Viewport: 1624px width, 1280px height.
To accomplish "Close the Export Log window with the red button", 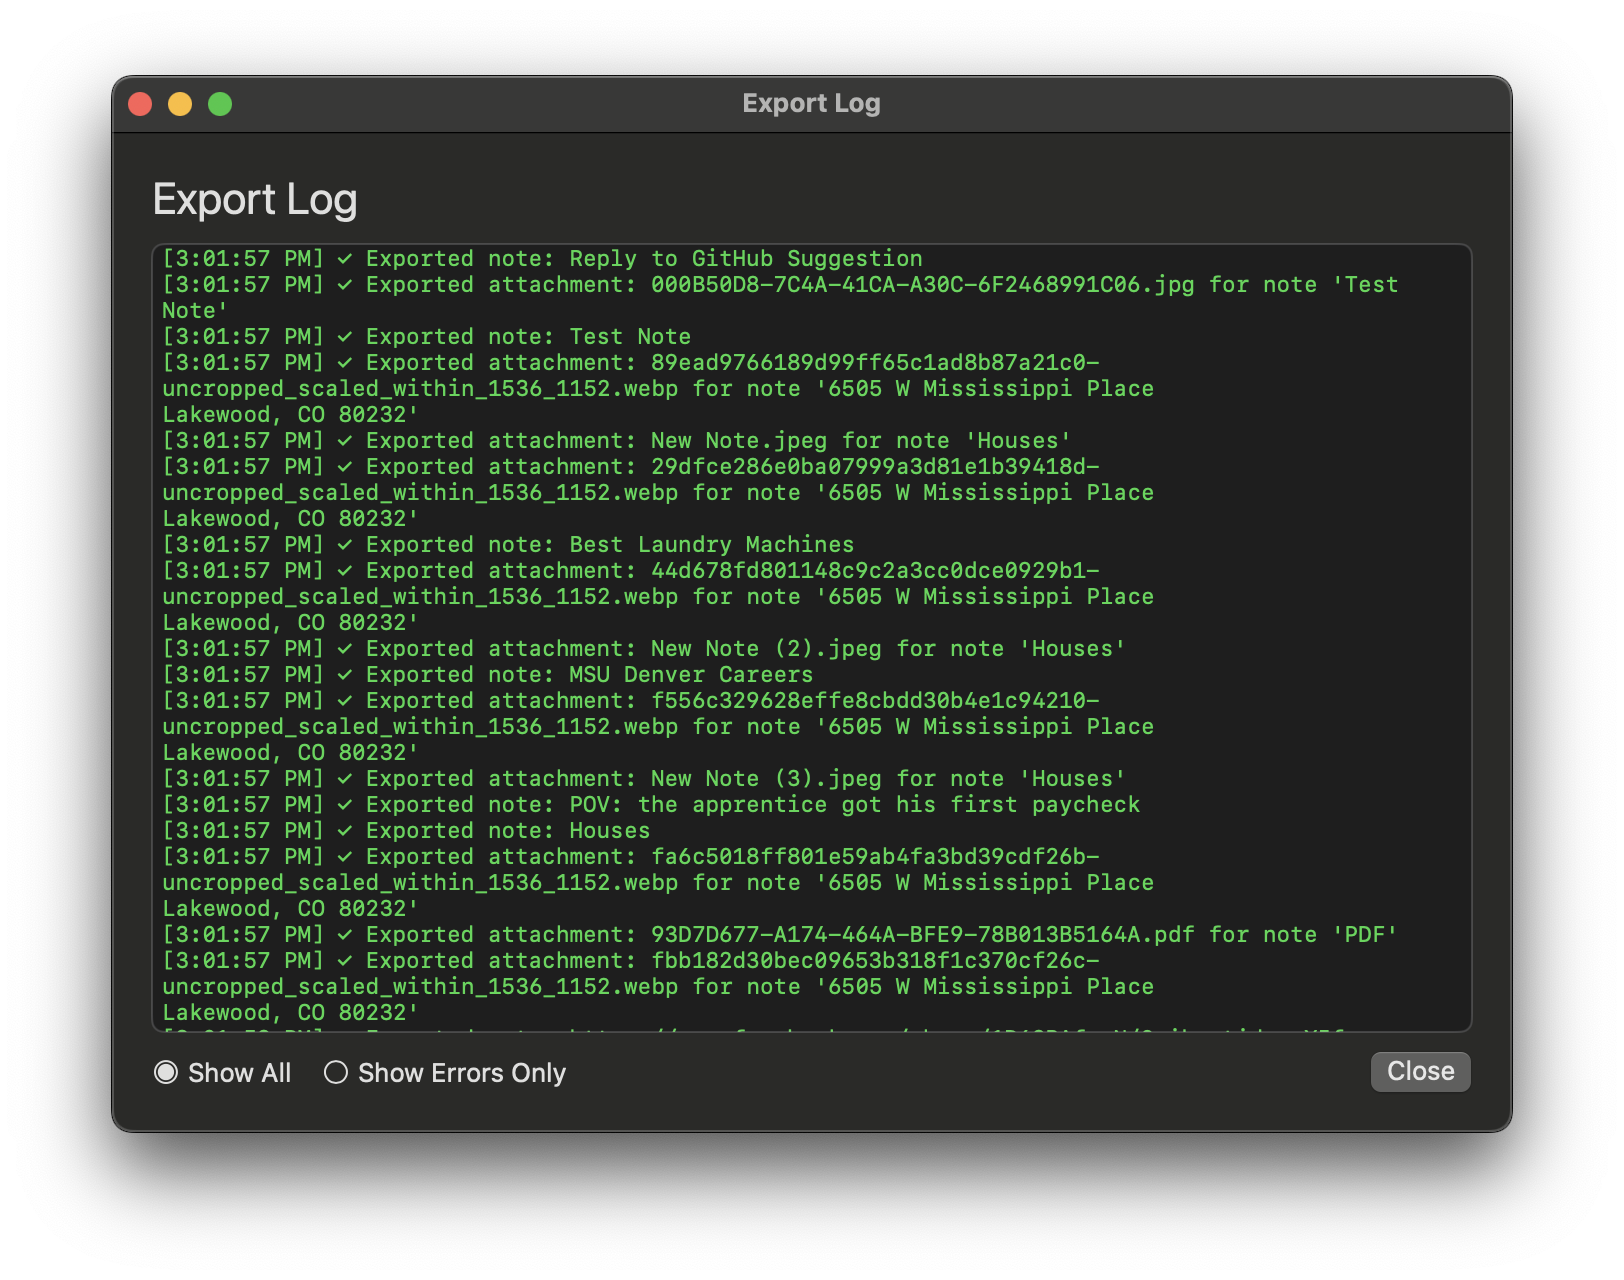I will (140, 104).
